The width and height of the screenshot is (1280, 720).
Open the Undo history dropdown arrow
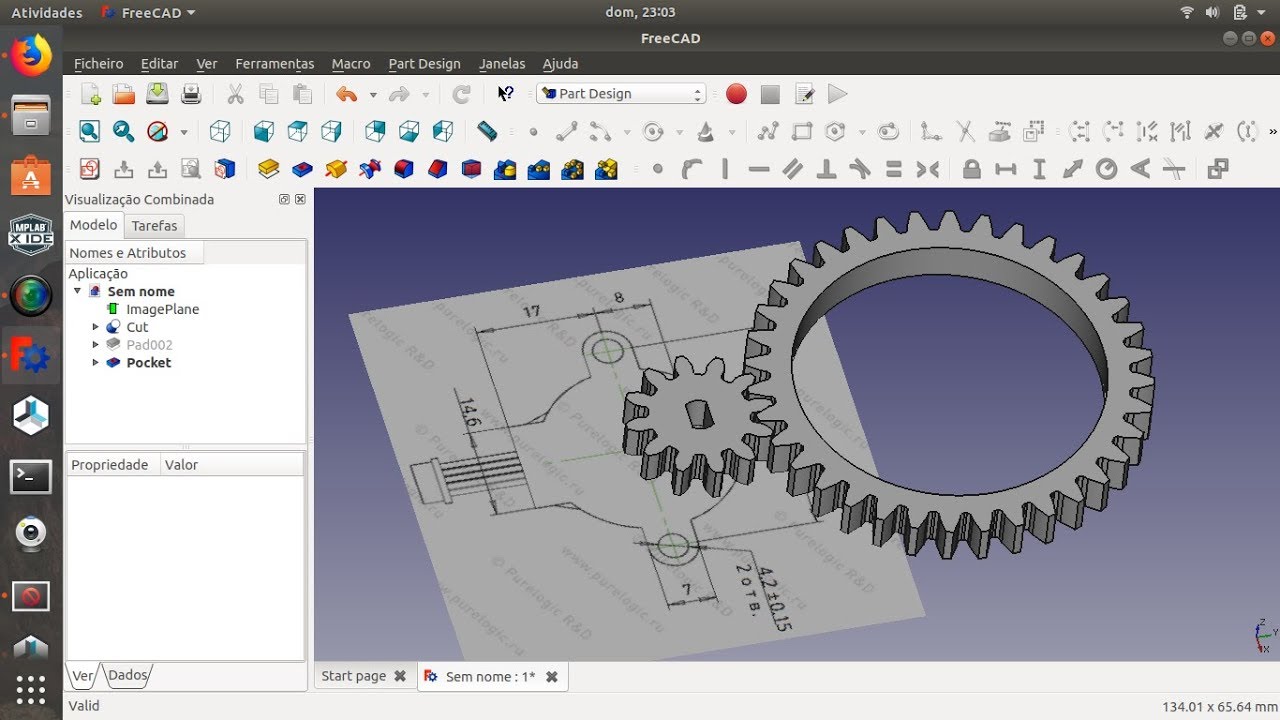point(373,95)
